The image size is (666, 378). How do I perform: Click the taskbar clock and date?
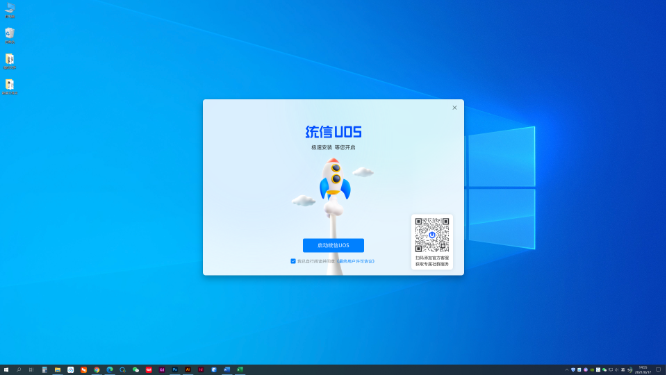[643, 370]
